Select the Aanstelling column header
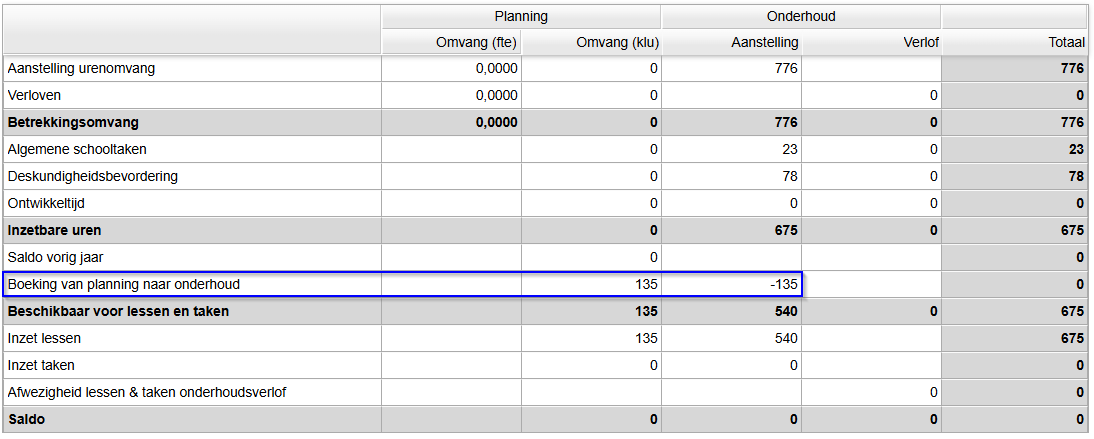1094x439 pixels. click(x=731, y=43)
